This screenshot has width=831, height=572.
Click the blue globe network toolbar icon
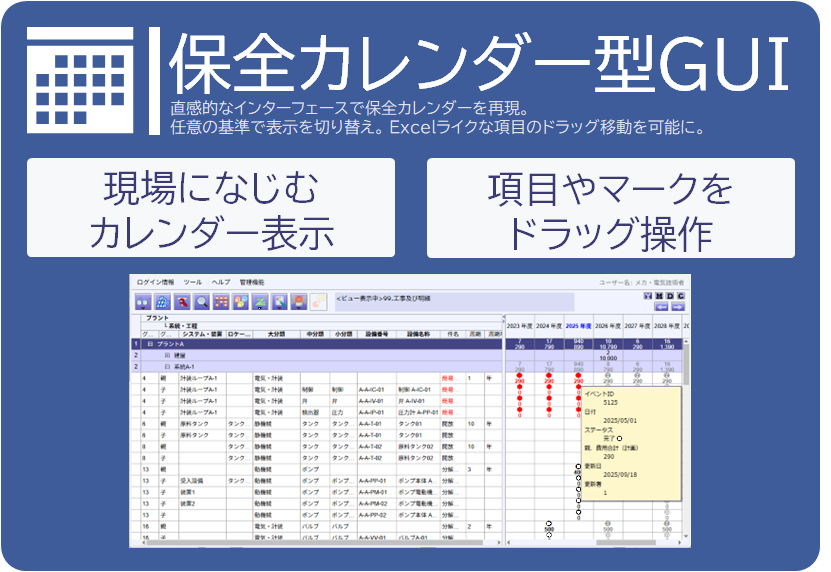tap(163, 300)
